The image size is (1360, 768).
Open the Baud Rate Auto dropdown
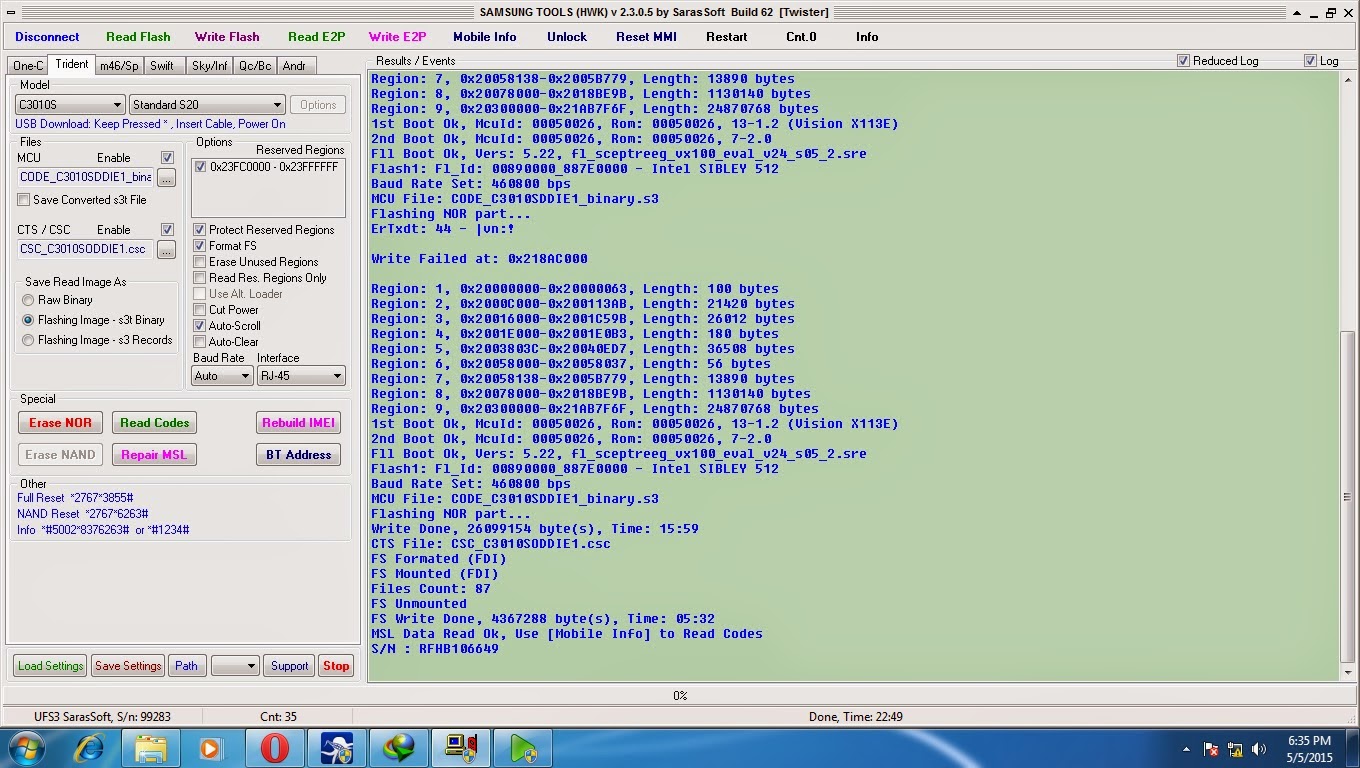222,376
